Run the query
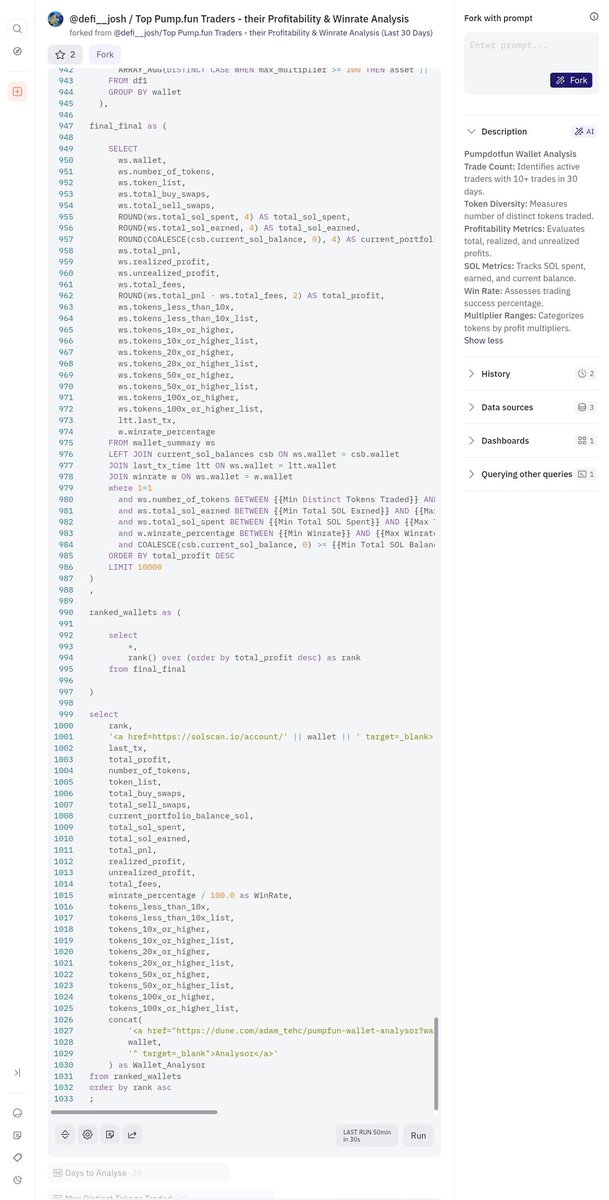 [419, 1135]
